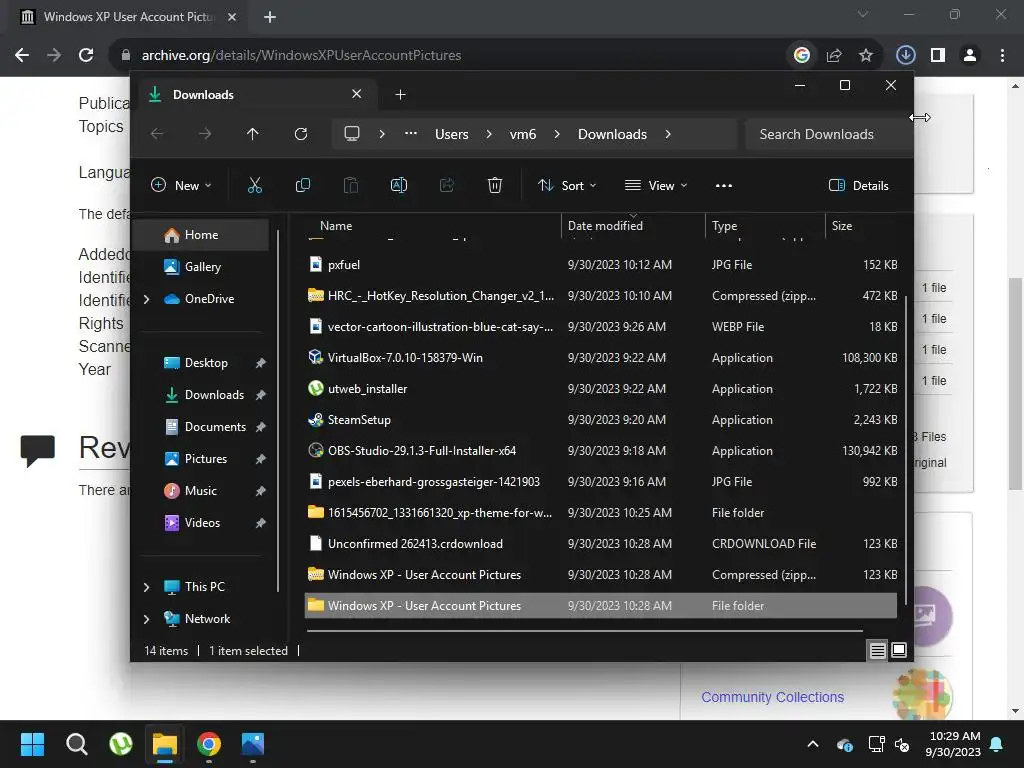This screenshot has height=768, width=1024.
Task: Open taskbar Search magnifier
Action: 76,744
